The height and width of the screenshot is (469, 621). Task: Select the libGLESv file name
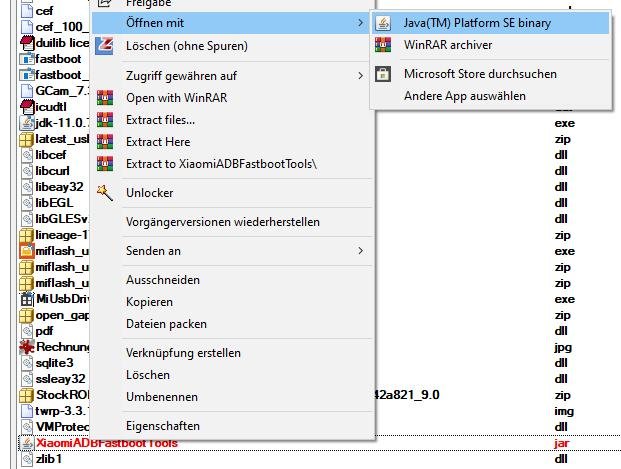[x=62, y=219]
